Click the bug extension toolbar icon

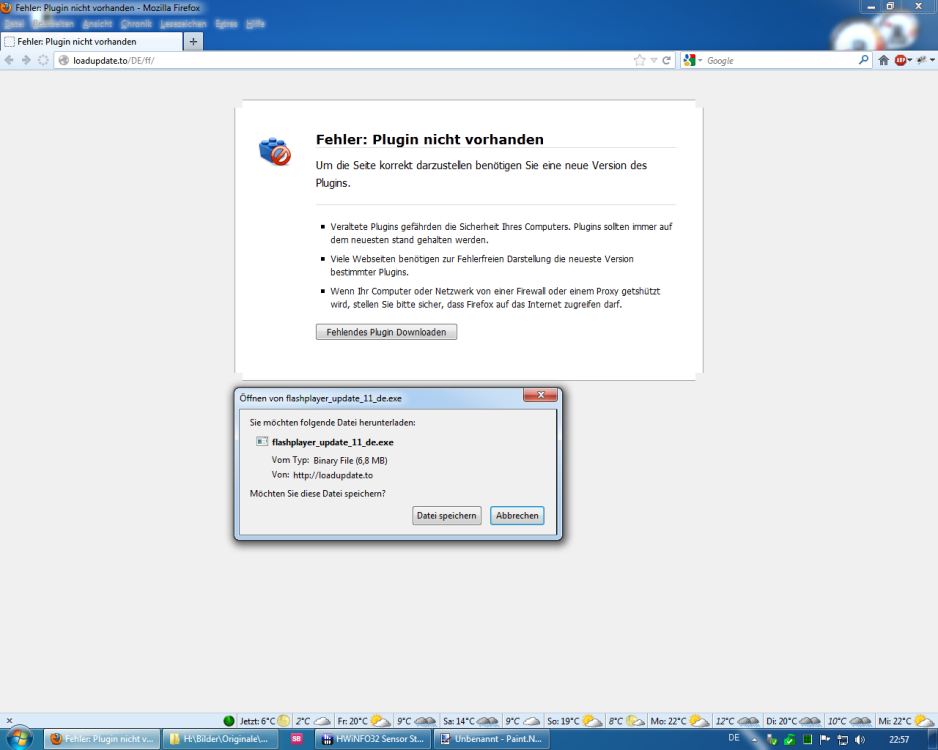922,60
